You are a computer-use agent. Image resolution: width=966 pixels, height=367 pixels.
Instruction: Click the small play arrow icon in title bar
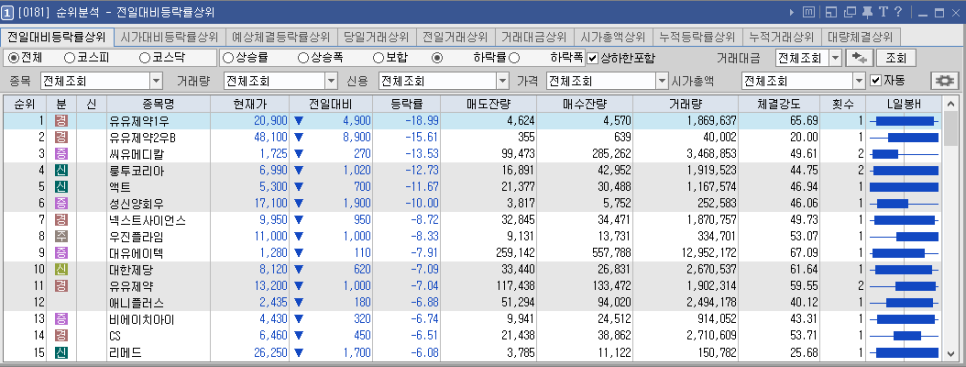(792, 12)
